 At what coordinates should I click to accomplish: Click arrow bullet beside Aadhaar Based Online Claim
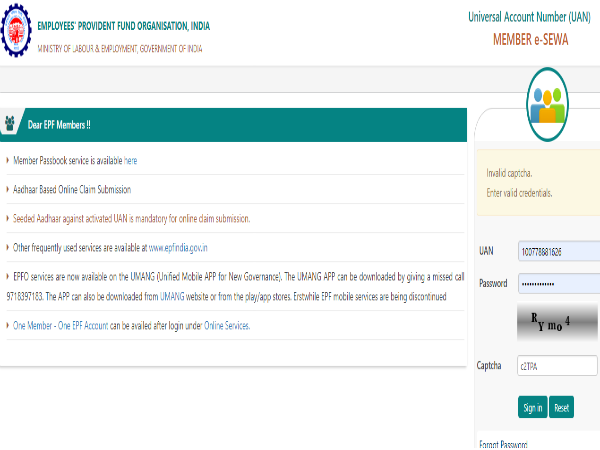click(x=8, y=189)
